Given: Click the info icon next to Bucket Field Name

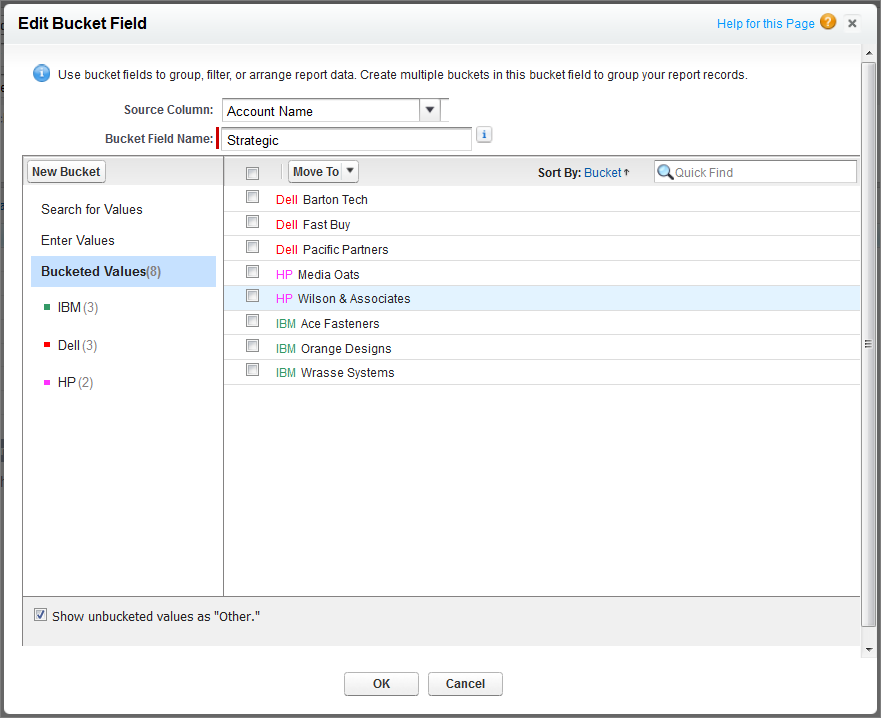Looking at the screenshot, I should click(484, 135).
